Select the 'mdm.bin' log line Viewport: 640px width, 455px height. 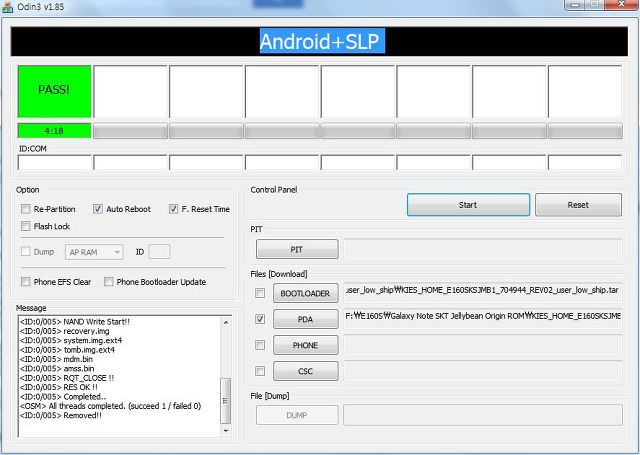coord(56,359)
